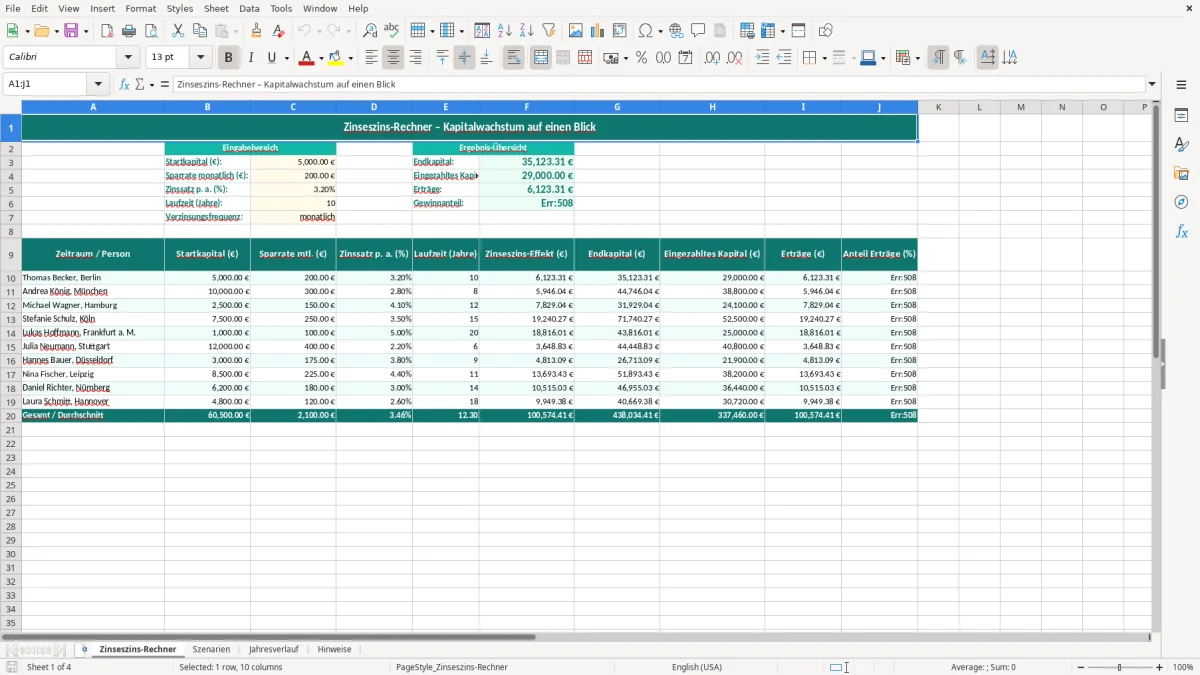
Task: Toggle Merge and Center Cells
Action: [x=541, y=58]
